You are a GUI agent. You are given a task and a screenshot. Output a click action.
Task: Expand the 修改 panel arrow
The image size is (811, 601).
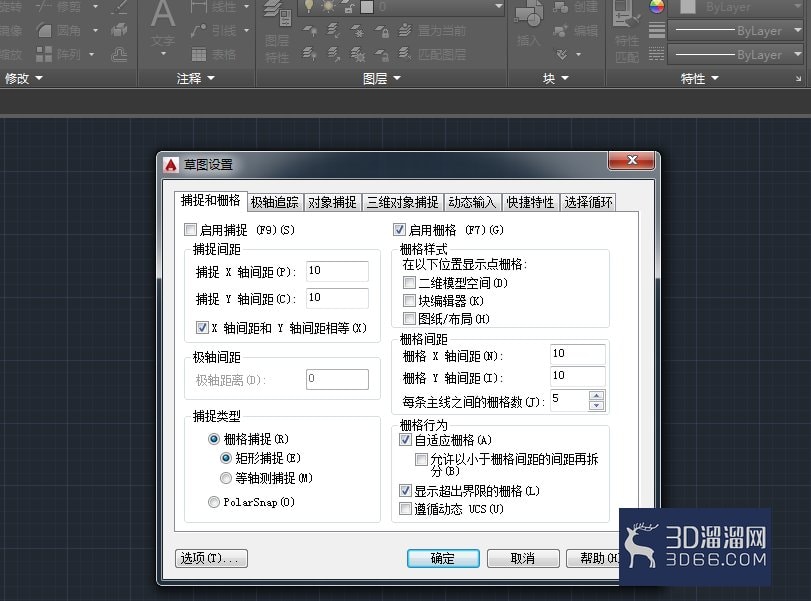[x=39, y=79]
